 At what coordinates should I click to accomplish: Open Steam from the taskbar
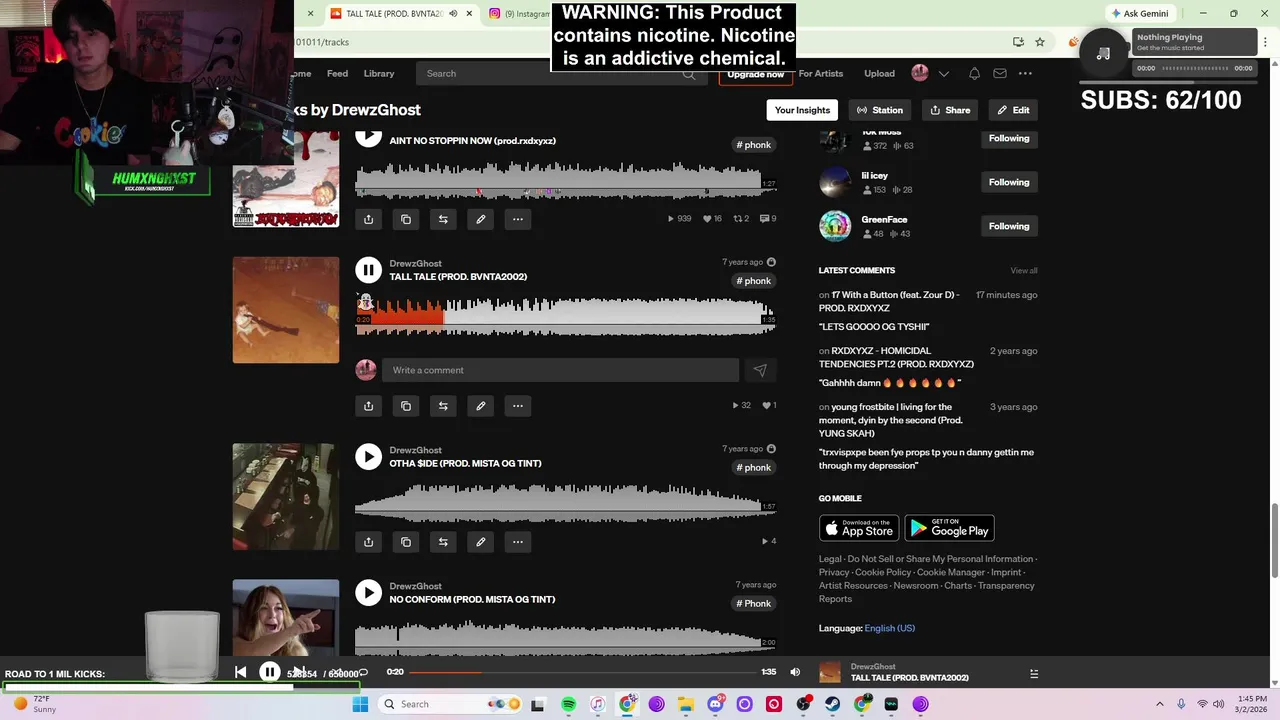[832, 704]
